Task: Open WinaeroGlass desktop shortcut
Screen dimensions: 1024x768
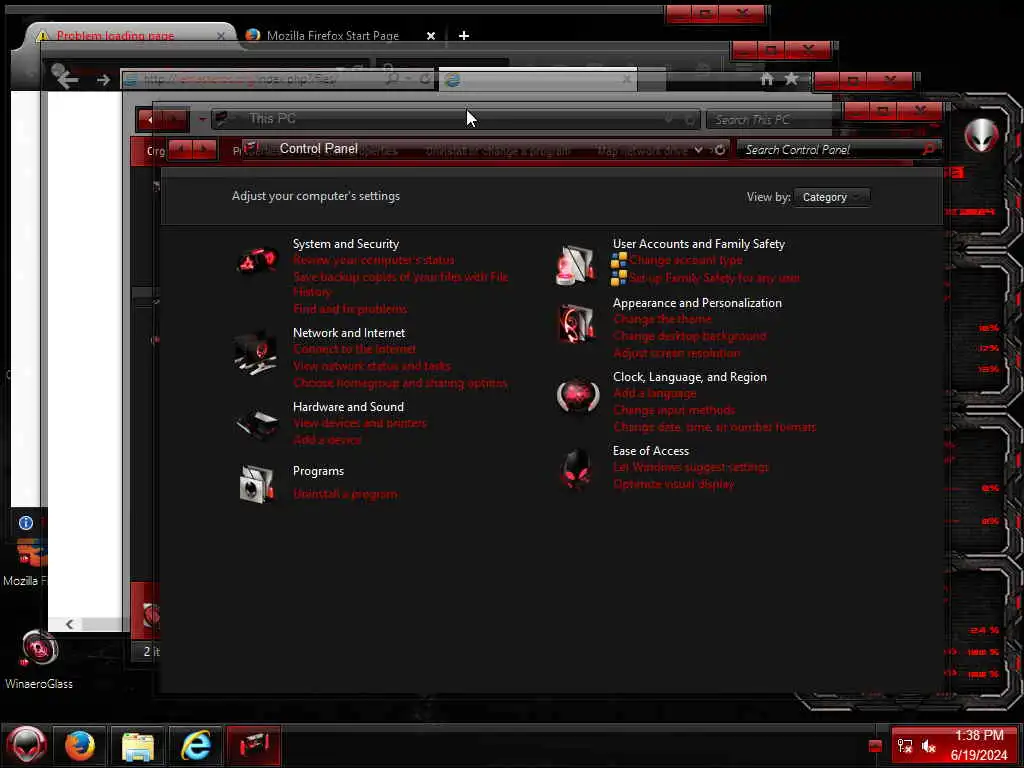Action: tap(39, 660)
